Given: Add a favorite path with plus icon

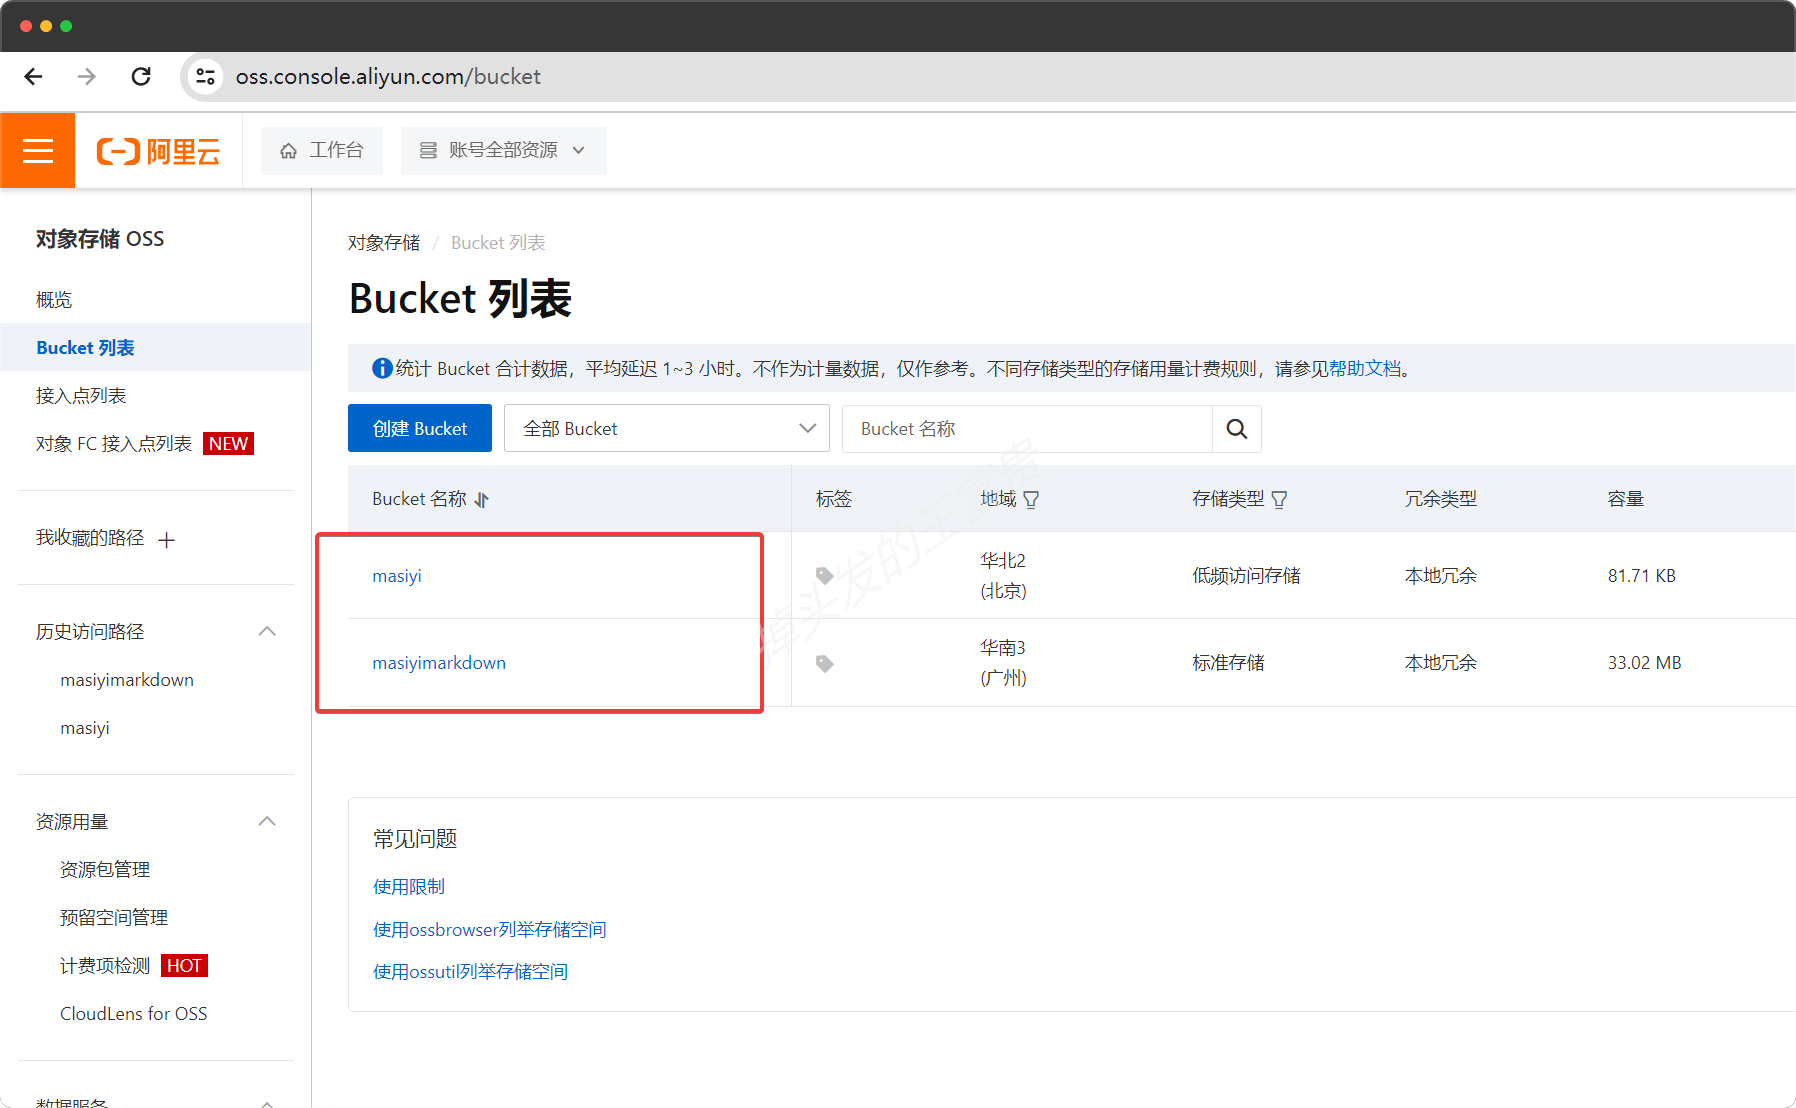Looking at the screenshot, I should [x=167, y=540].
